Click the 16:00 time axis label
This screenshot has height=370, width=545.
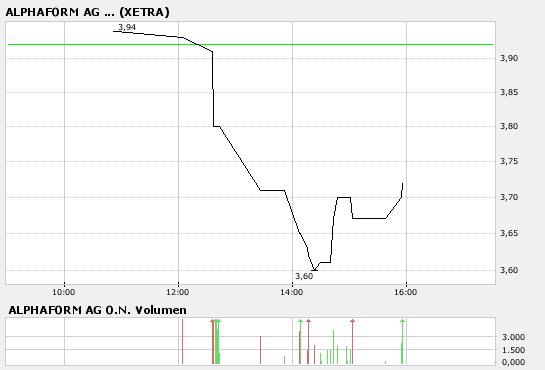406,292
